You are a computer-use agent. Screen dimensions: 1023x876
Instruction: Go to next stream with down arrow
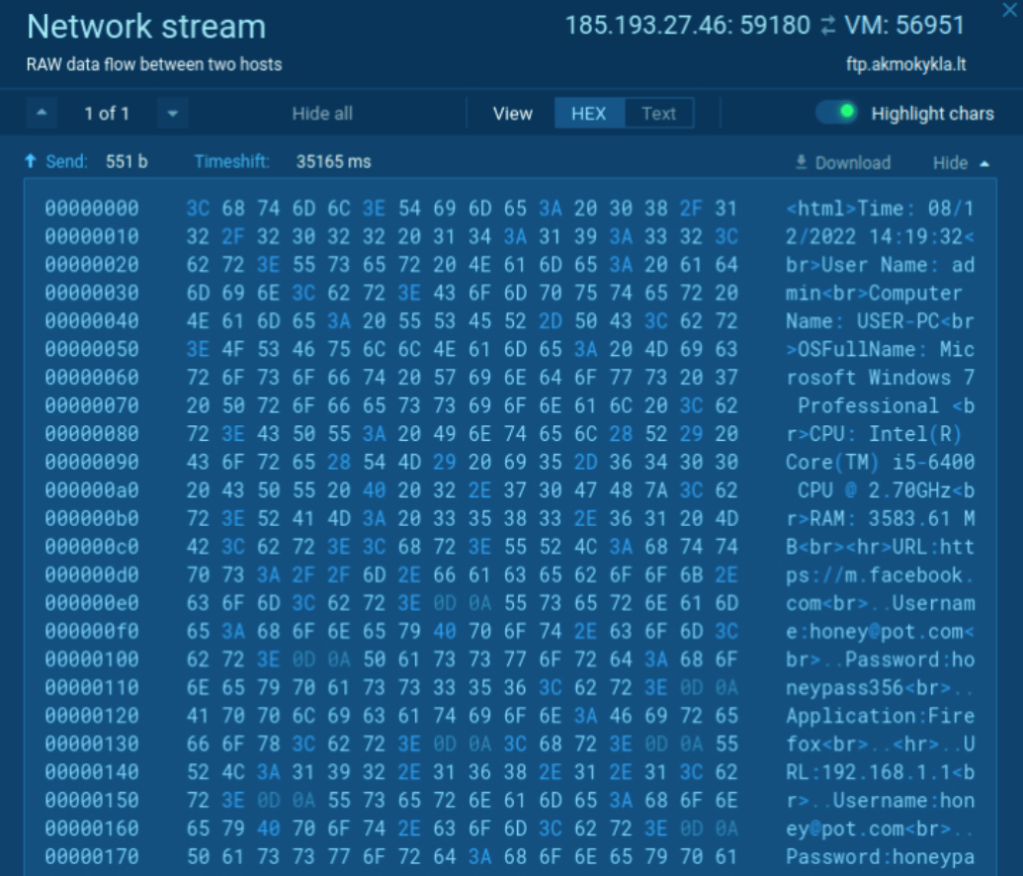(x=172, y=113)
